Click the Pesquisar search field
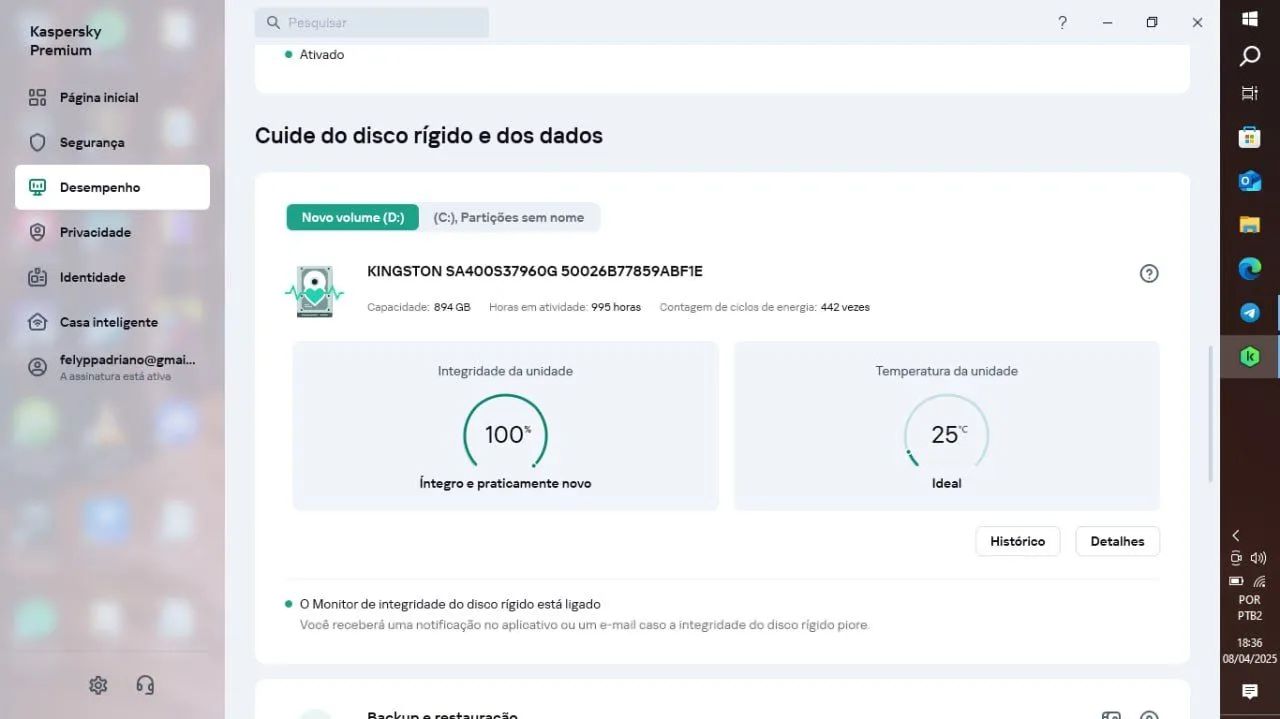This screenshot has height=719, width=1280. coord(372,22)
